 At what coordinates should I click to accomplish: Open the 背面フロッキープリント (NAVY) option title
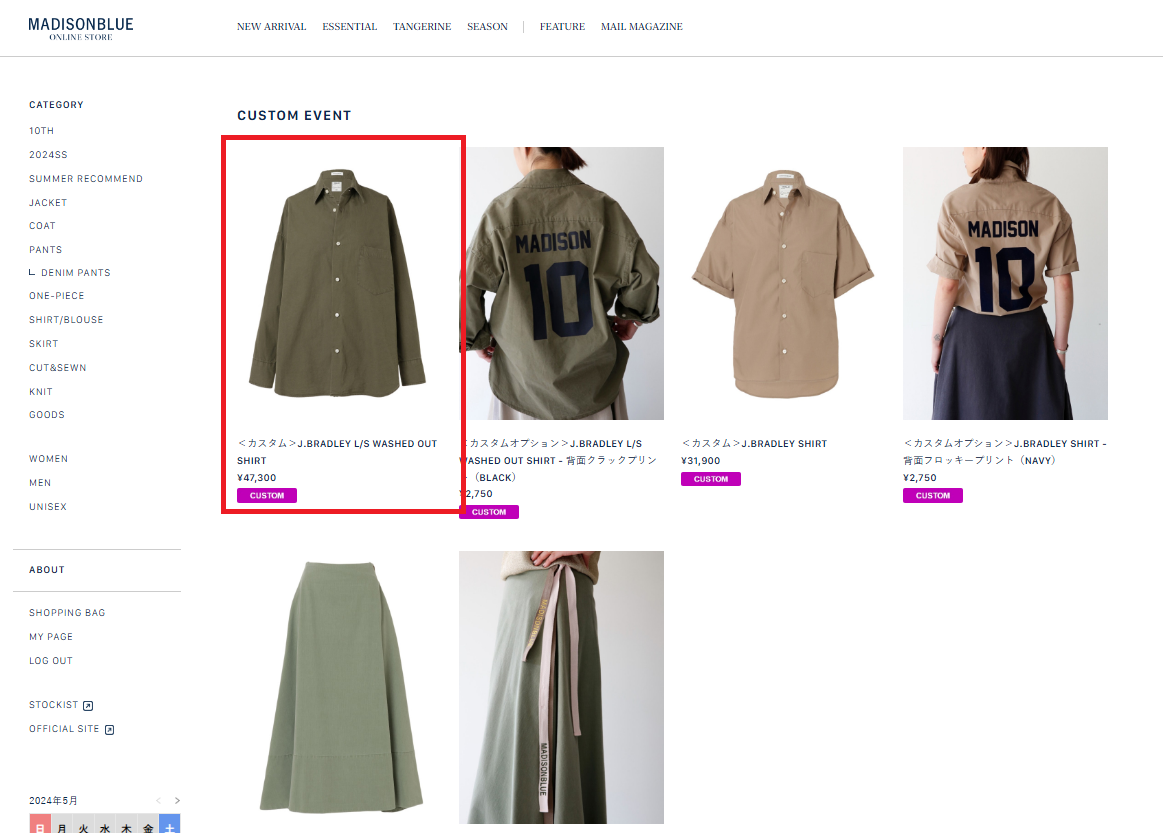click(1004, 452)
